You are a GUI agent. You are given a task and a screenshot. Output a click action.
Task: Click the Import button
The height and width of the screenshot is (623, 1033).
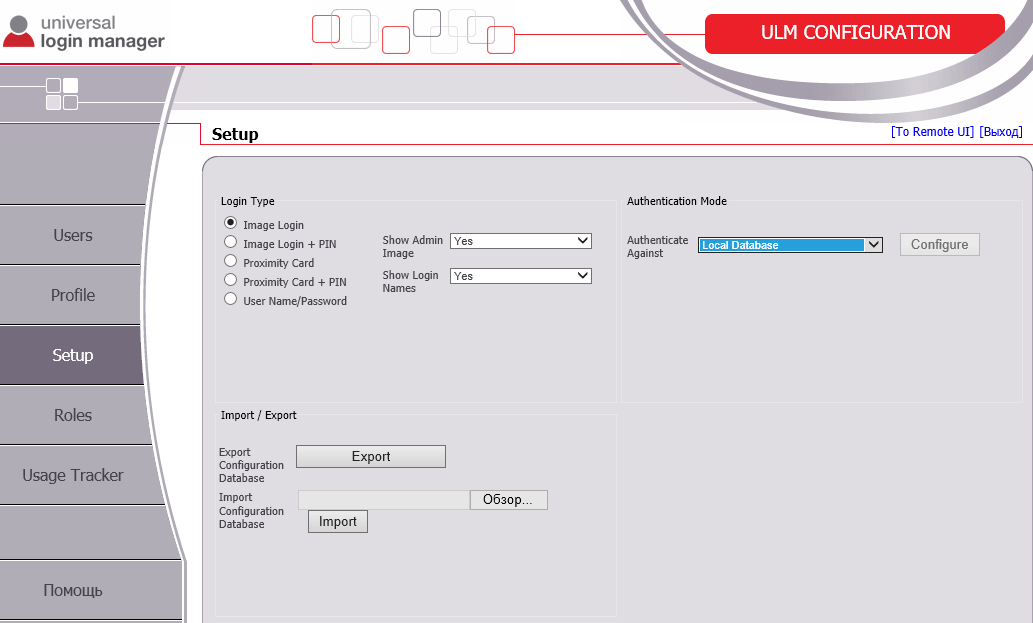pos(338,522)
